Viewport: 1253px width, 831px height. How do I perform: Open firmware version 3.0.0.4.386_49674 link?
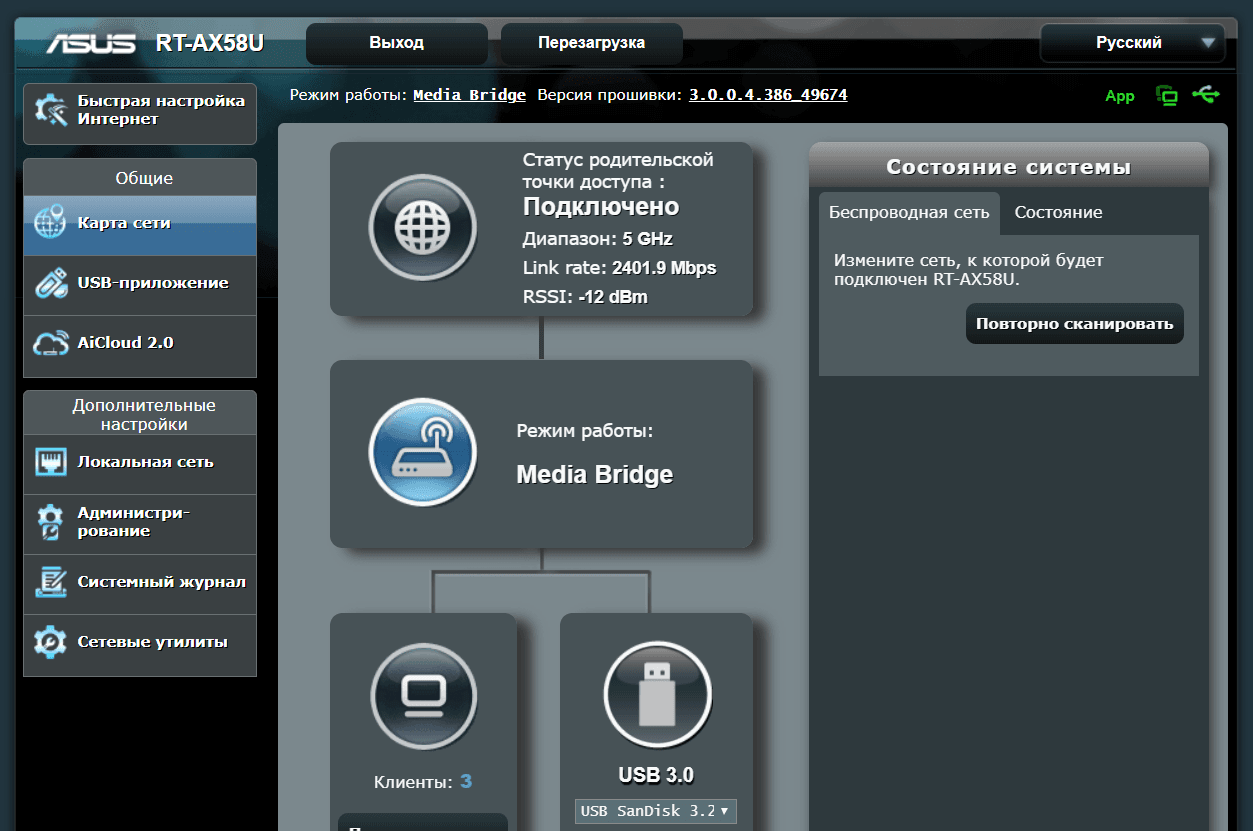tap(768, 95)
